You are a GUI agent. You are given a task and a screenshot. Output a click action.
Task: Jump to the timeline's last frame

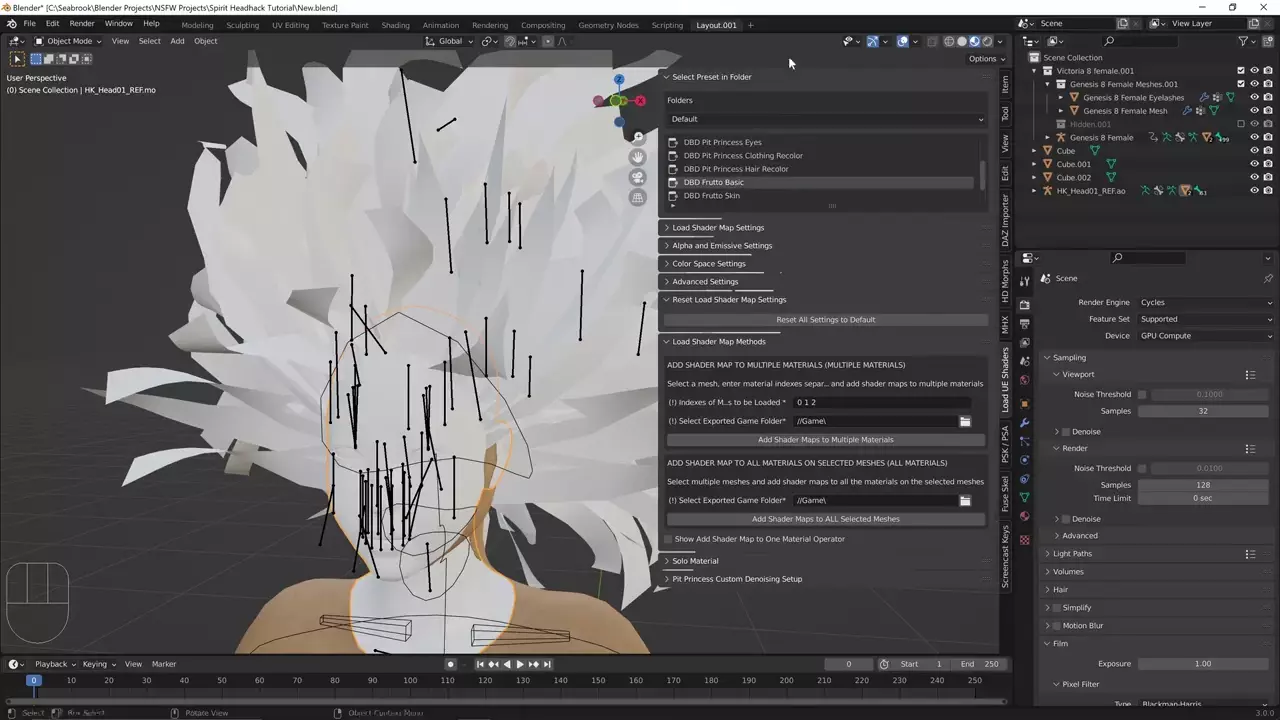pos(547,664)
